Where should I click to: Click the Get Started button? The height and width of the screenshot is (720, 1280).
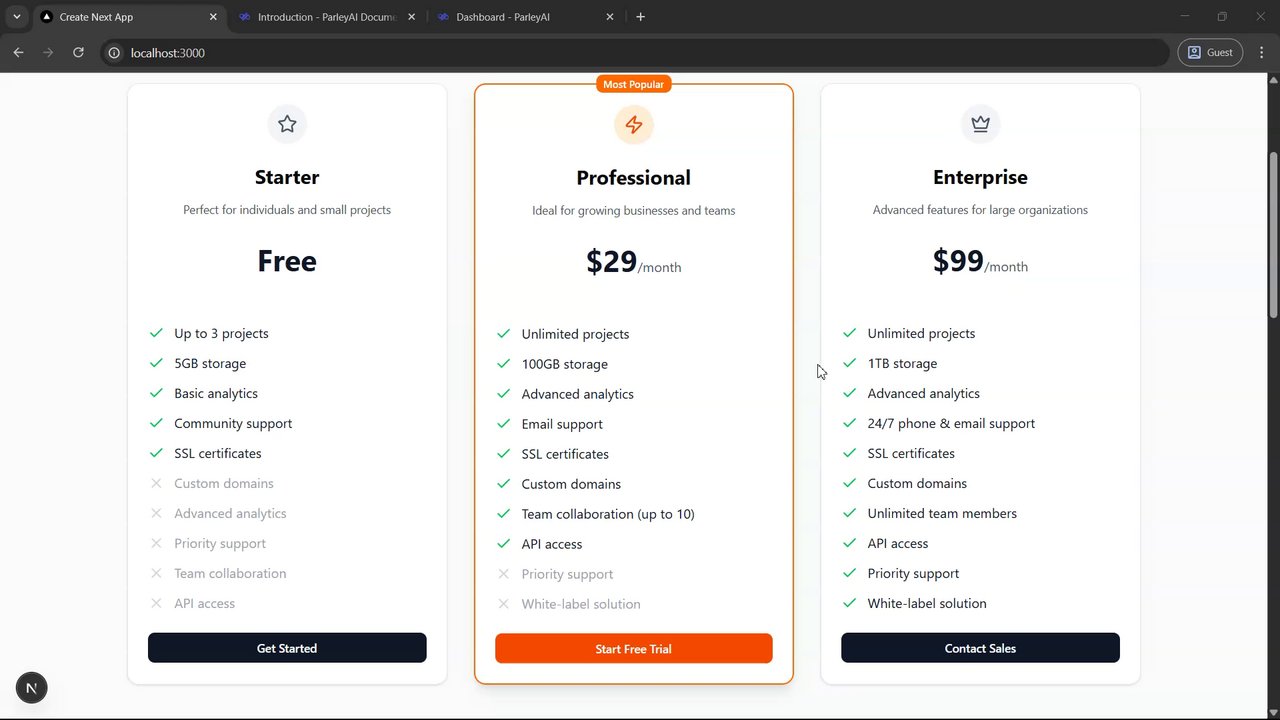click(x=287, y=648)
